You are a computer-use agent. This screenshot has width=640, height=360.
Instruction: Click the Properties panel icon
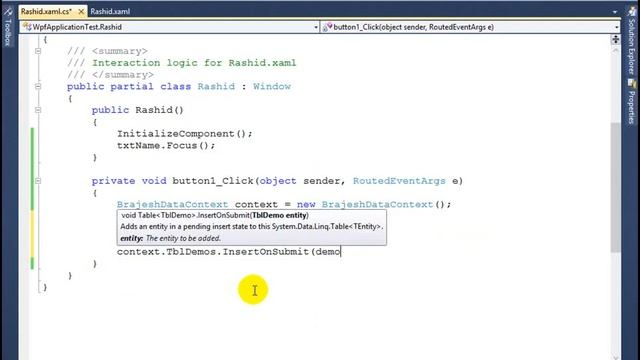click(x=632, y=83)
